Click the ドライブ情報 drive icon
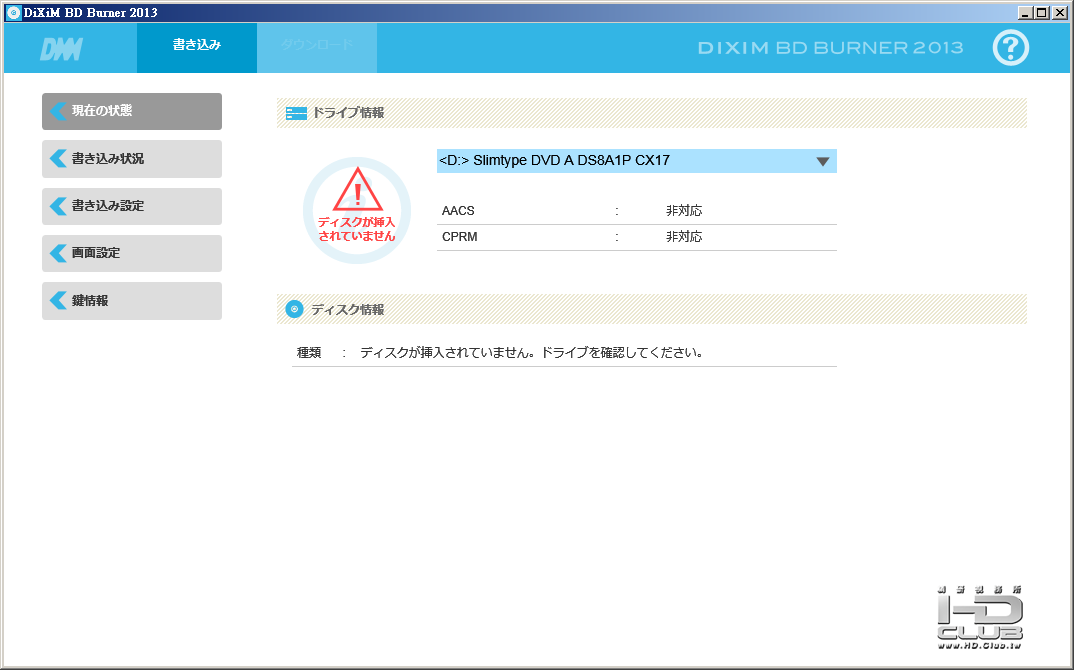This screenshot has width=1074, height=670. 296,113
